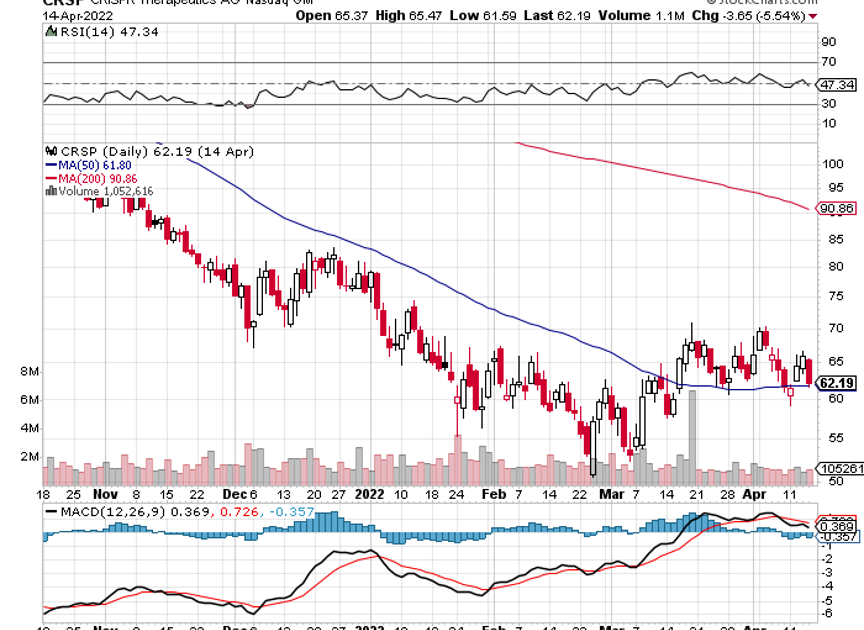This screenshot has height=630, width=864.
Task: Click the RSI 47.34 value tag on right axis
Action: tap(836, 85)
